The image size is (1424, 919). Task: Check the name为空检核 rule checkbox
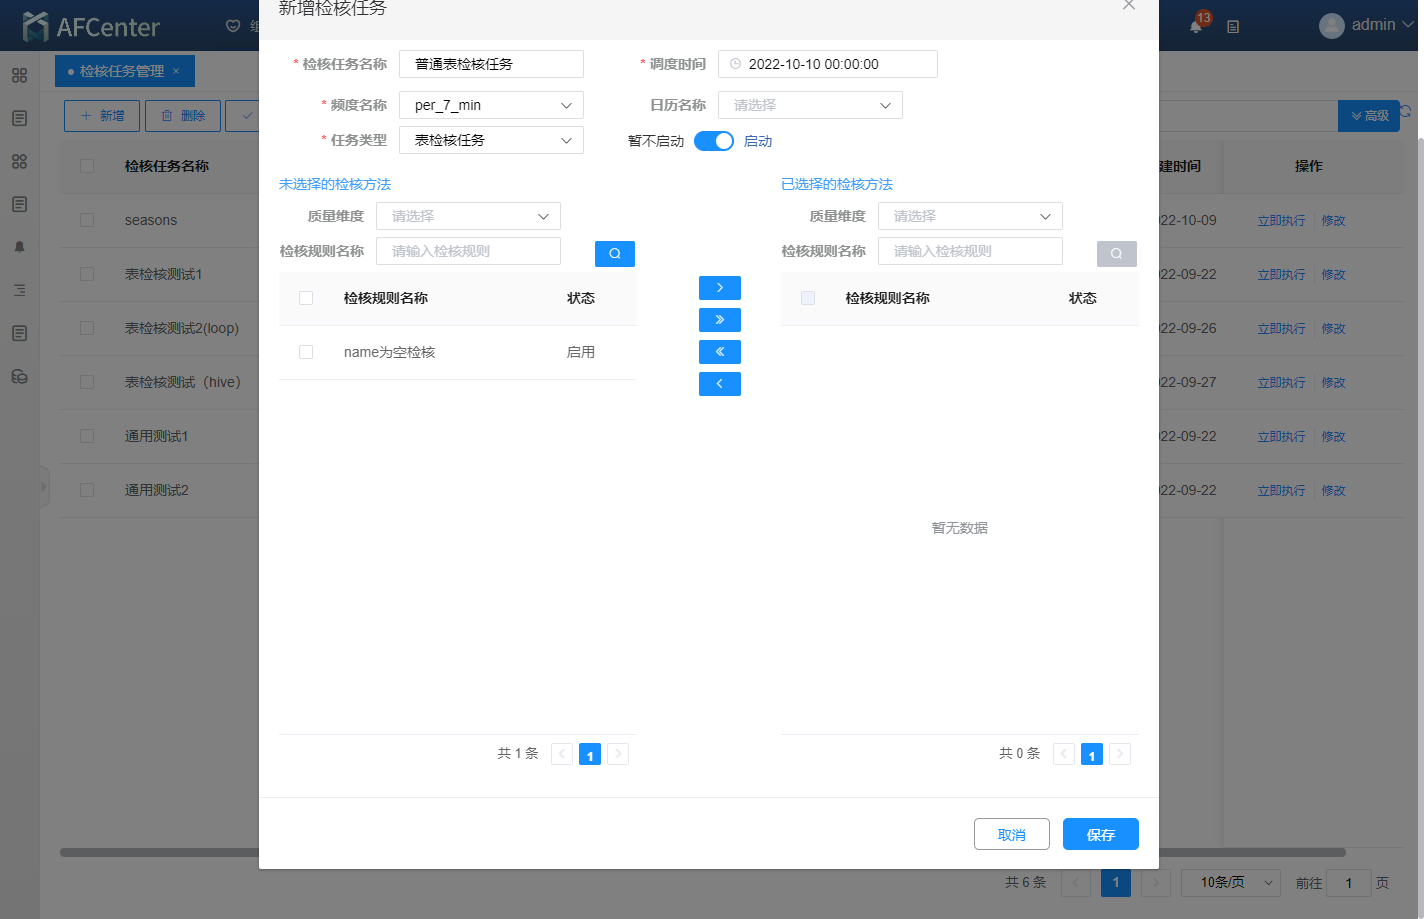pyautogui.click(x=306, y=352)
